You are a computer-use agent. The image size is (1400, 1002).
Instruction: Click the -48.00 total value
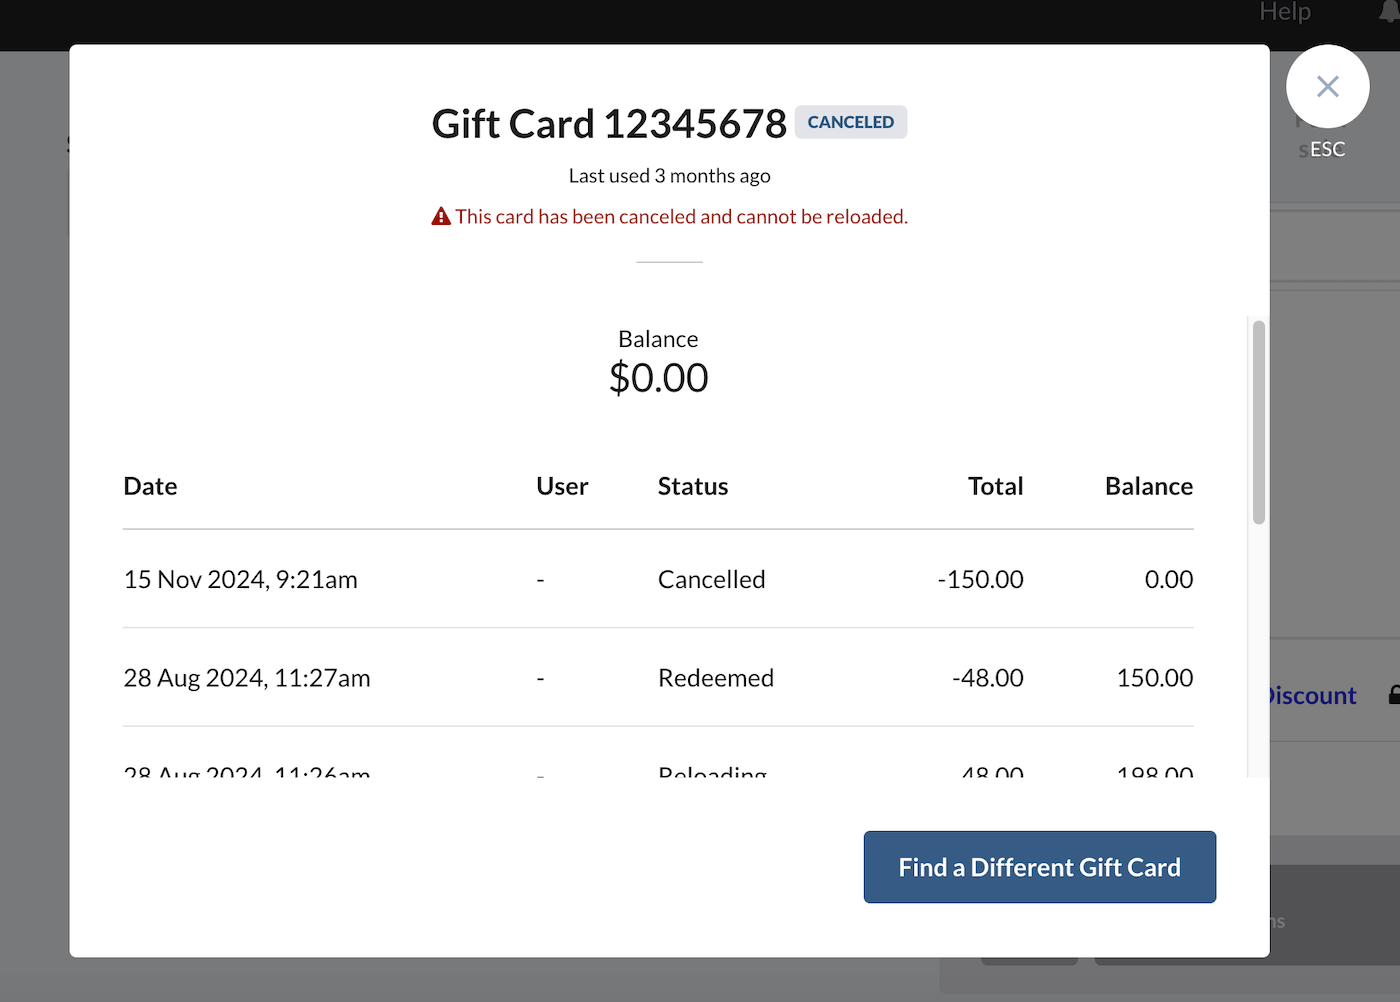tap(987, 678)
